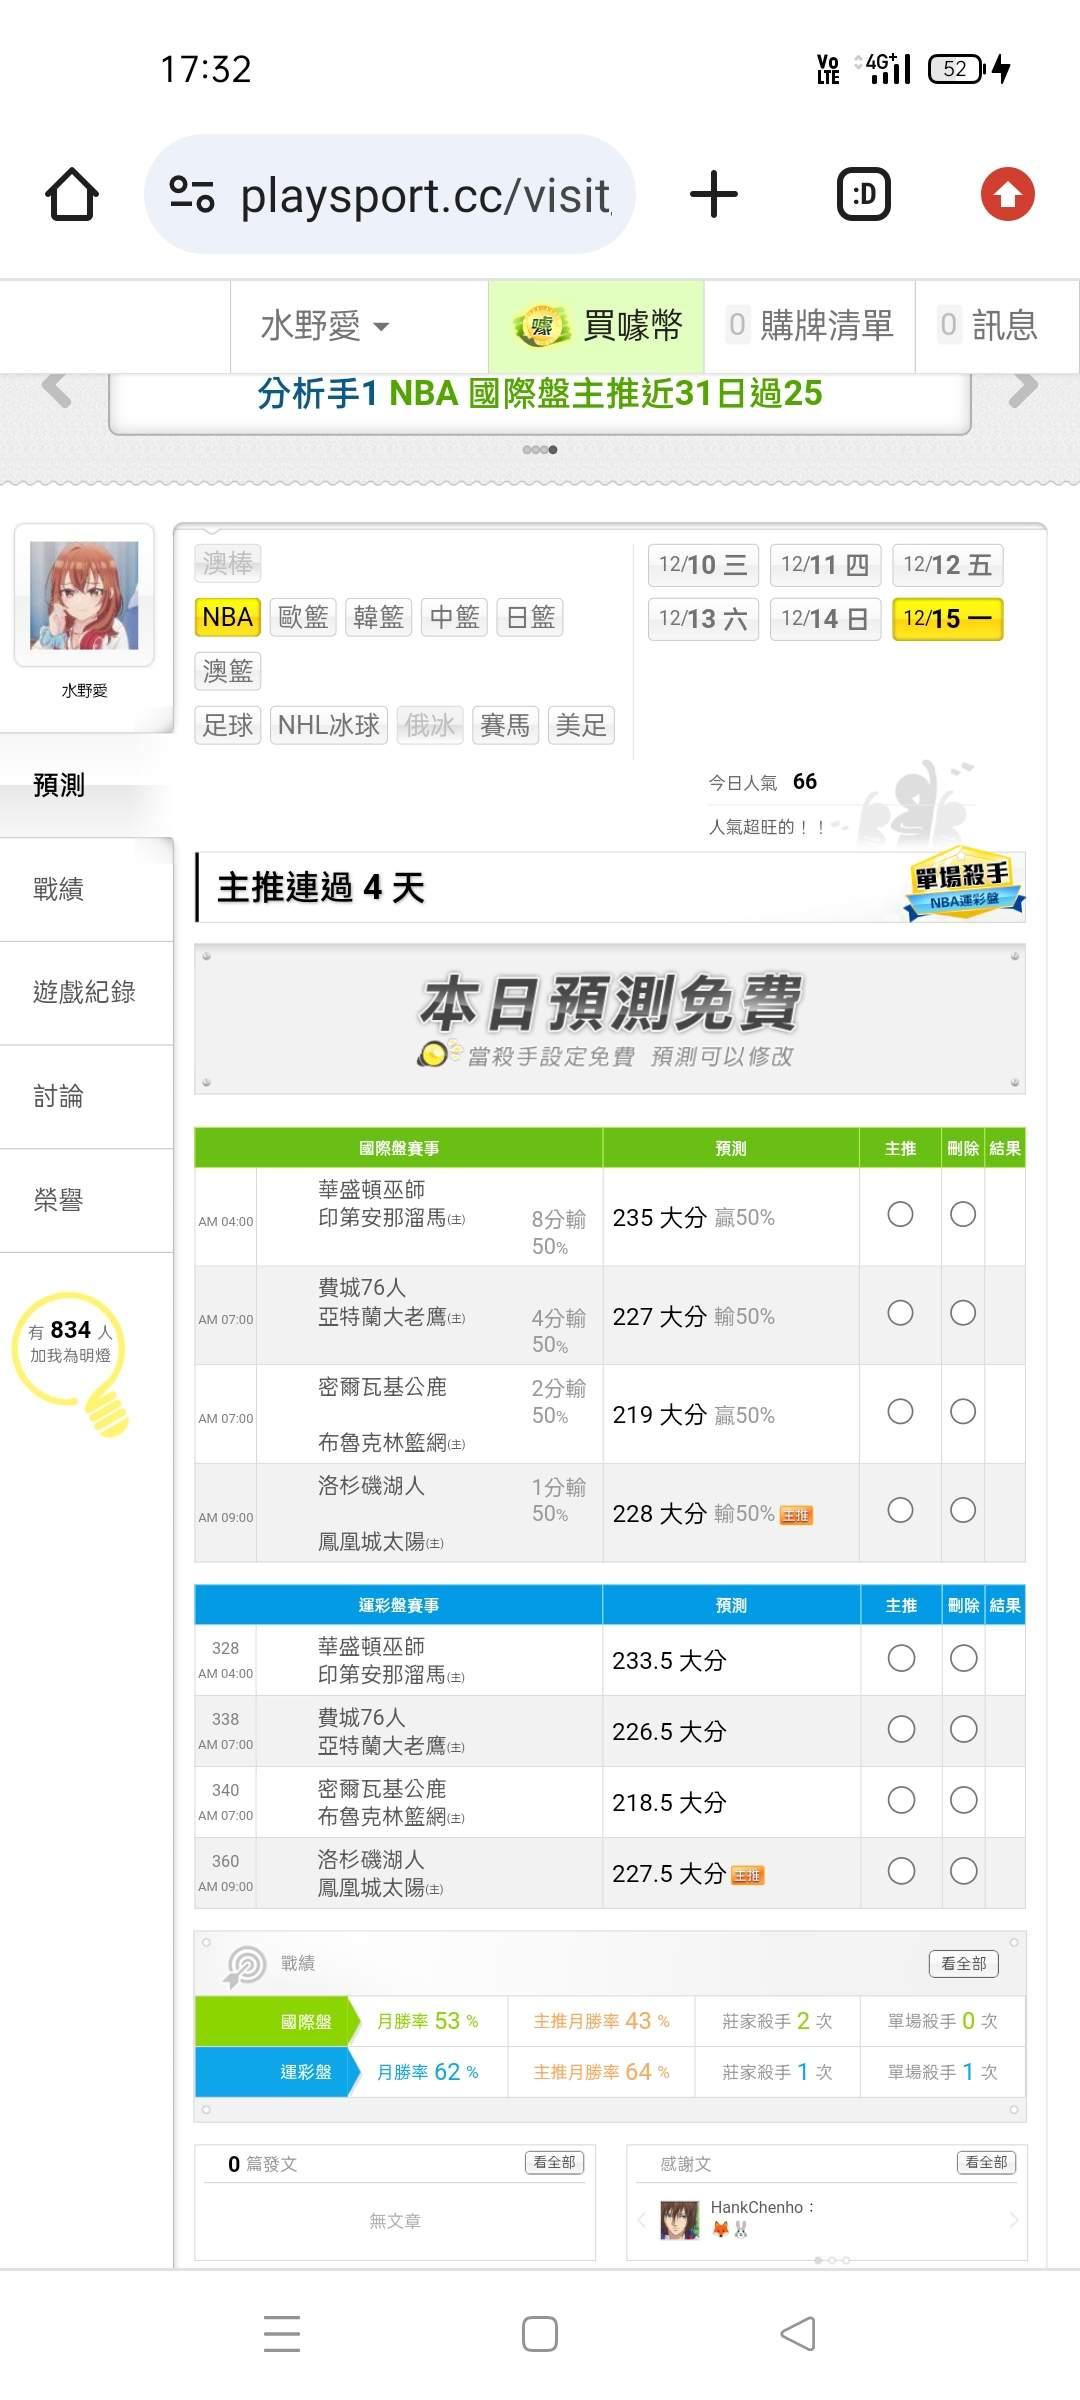Pick date 12/10 三

coord(703,565)
